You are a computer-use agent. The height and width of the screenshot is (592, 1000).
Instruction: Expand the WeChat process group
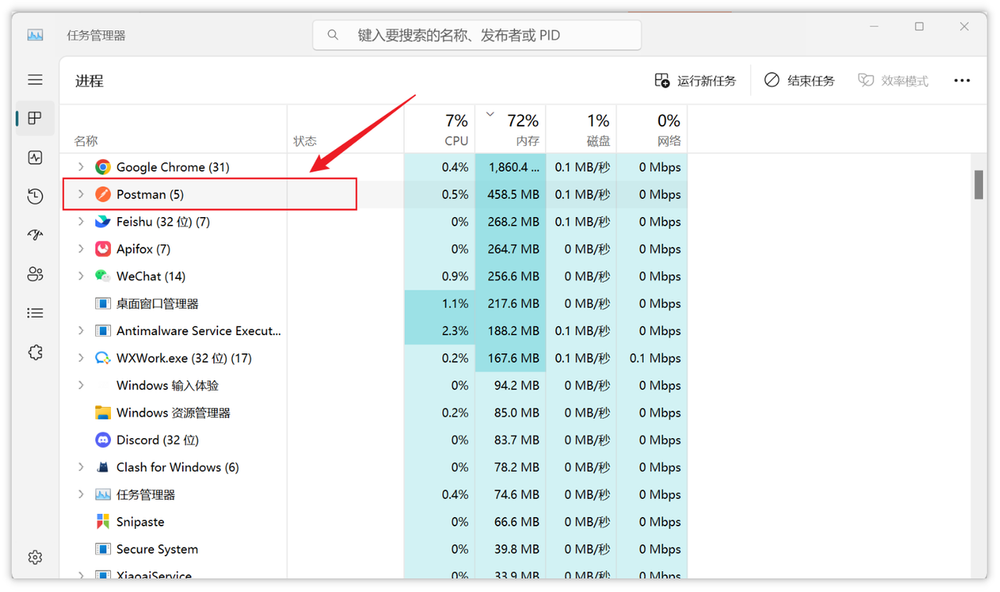[81, 276]
